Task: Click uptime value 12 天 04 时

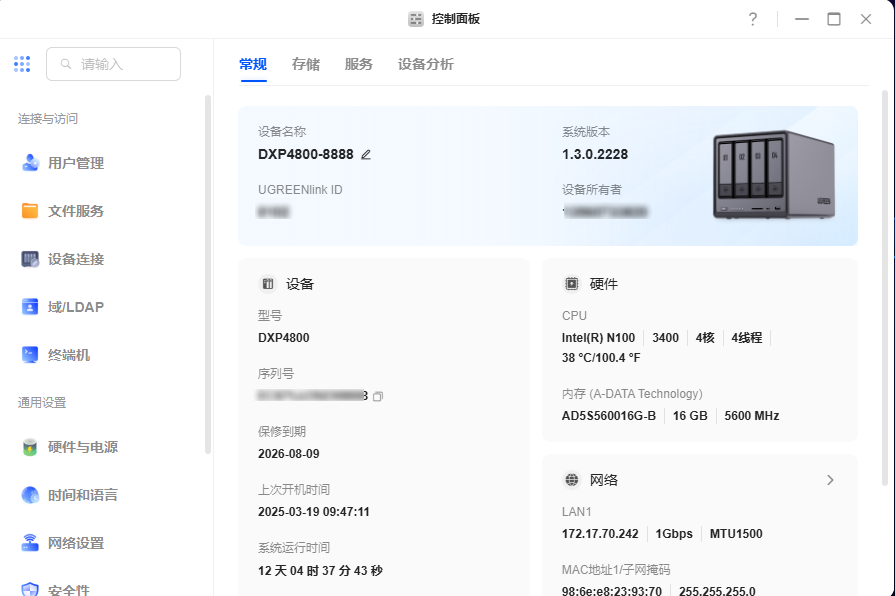Action: (x=288, y=570)
